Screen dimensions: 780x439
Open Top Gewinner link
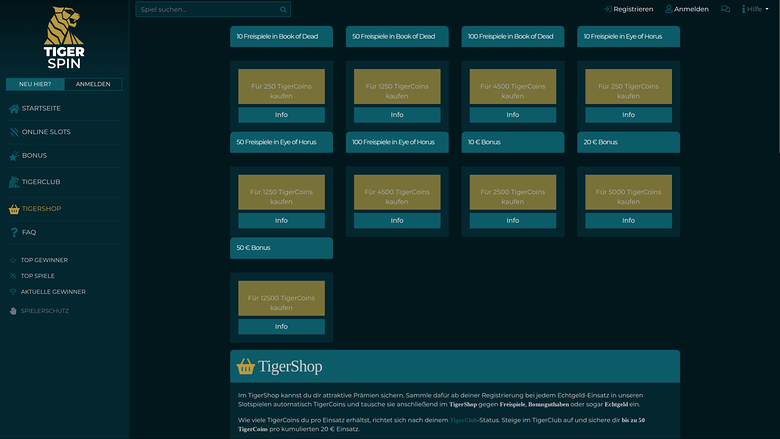tap(44, 260)
